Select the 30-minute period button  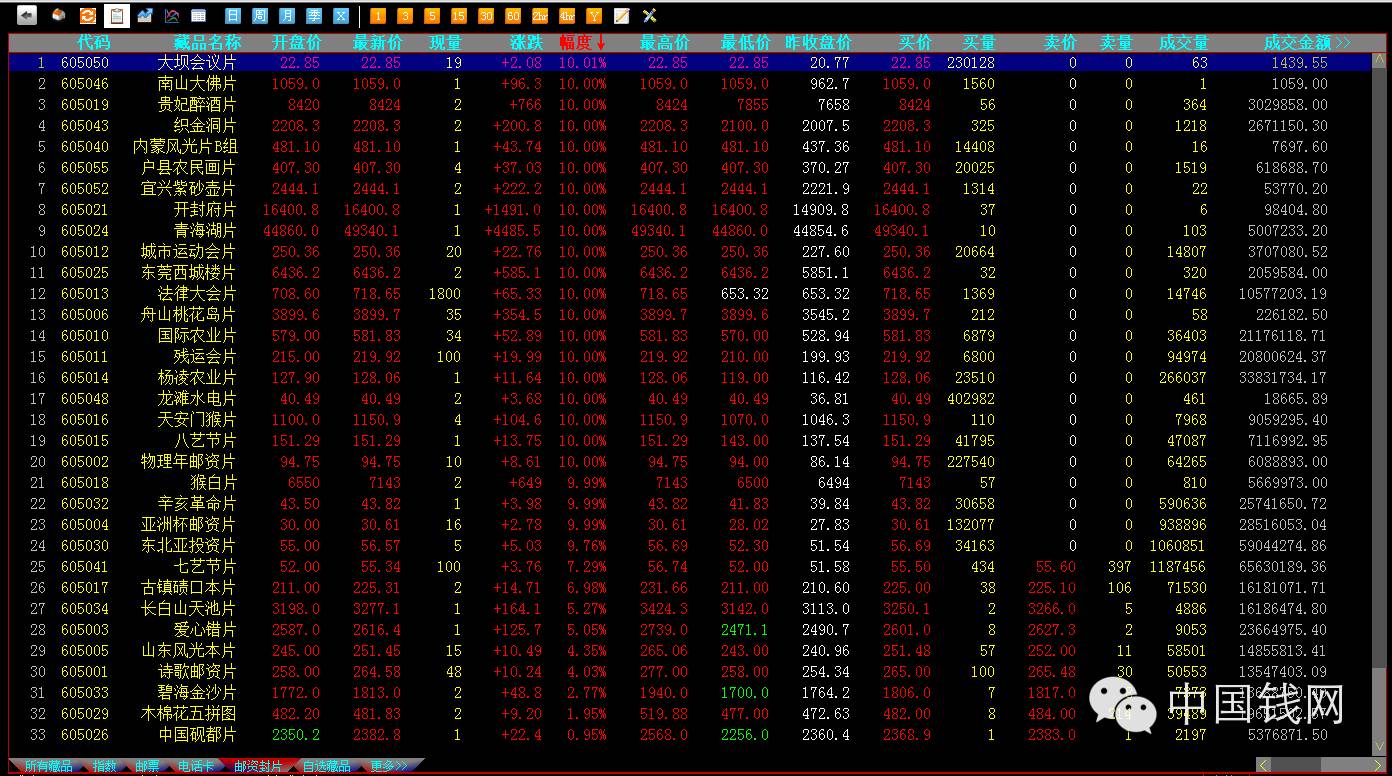tap(486, 16)
